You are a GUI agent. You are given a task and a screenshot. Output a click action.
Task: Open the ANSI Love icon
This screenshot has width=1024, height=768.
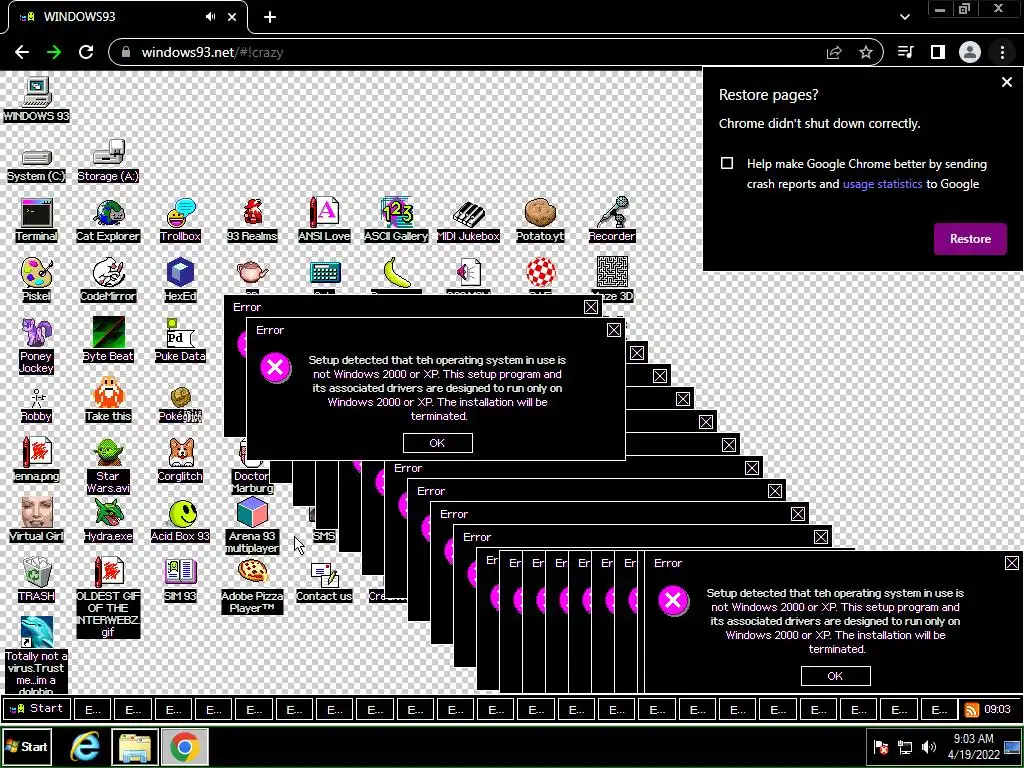324,220
